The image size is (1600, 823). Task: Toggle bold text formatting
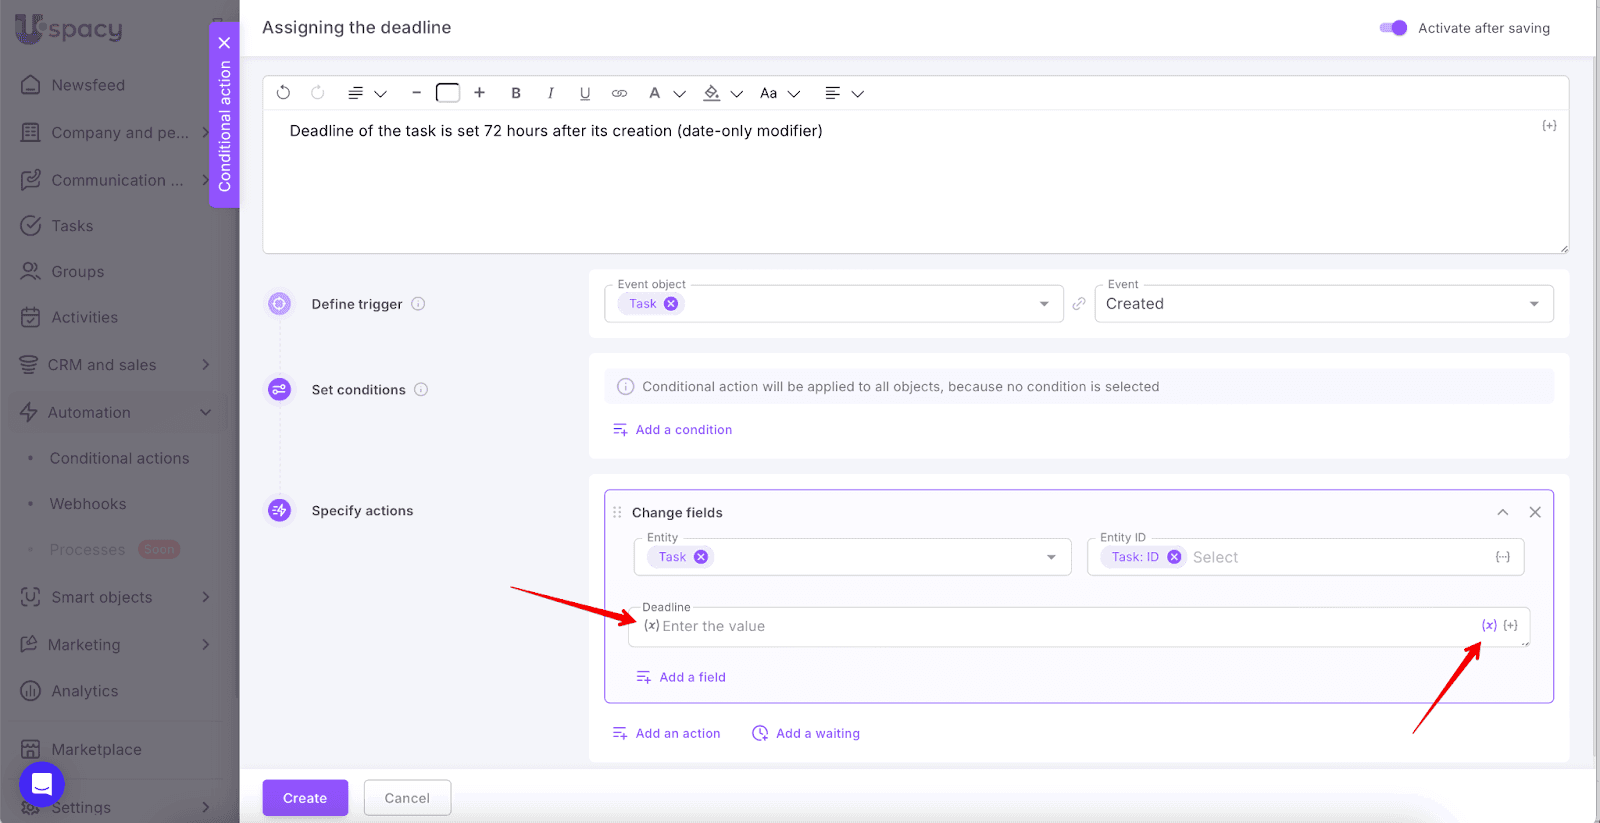coord(516,93)
